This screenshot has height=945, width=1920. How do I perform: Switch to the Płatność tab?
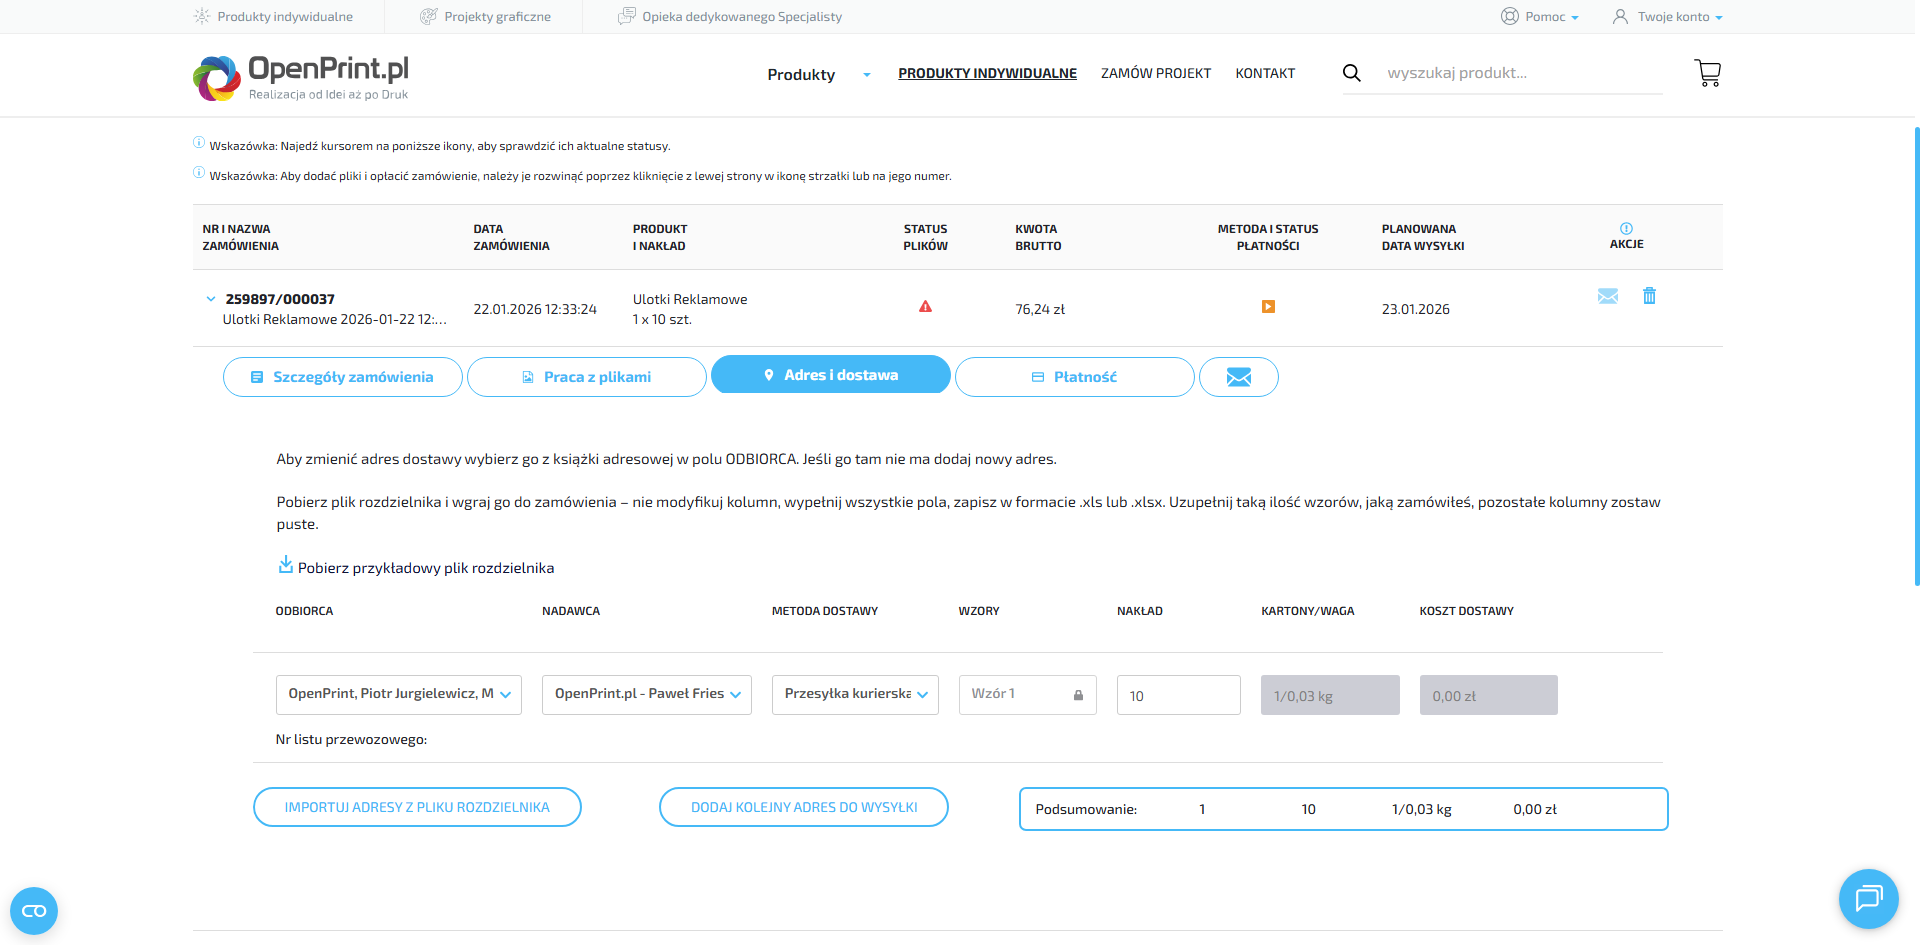[x=1074, y=377]
